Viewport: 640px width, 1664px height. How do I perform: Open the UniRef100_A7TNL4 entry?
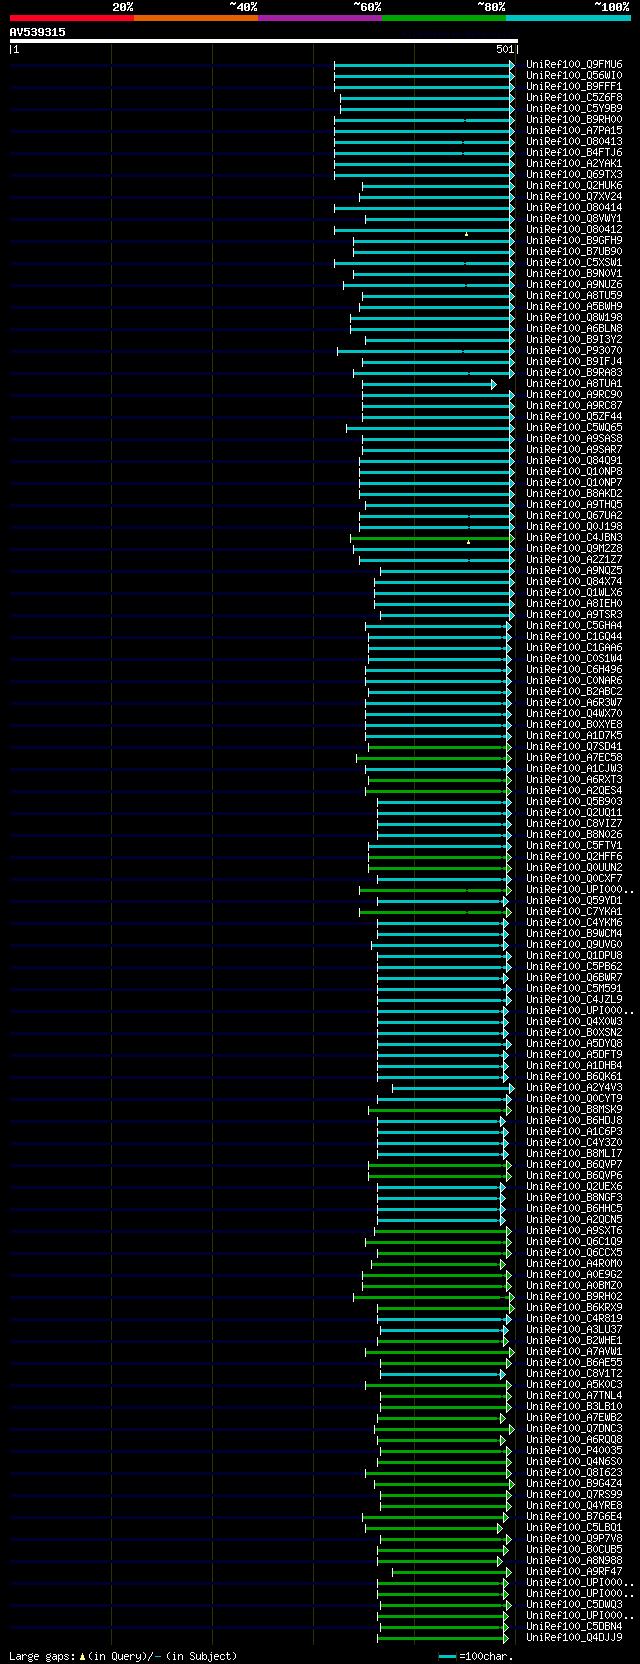pyautogui.click(x=574, y=1395)
